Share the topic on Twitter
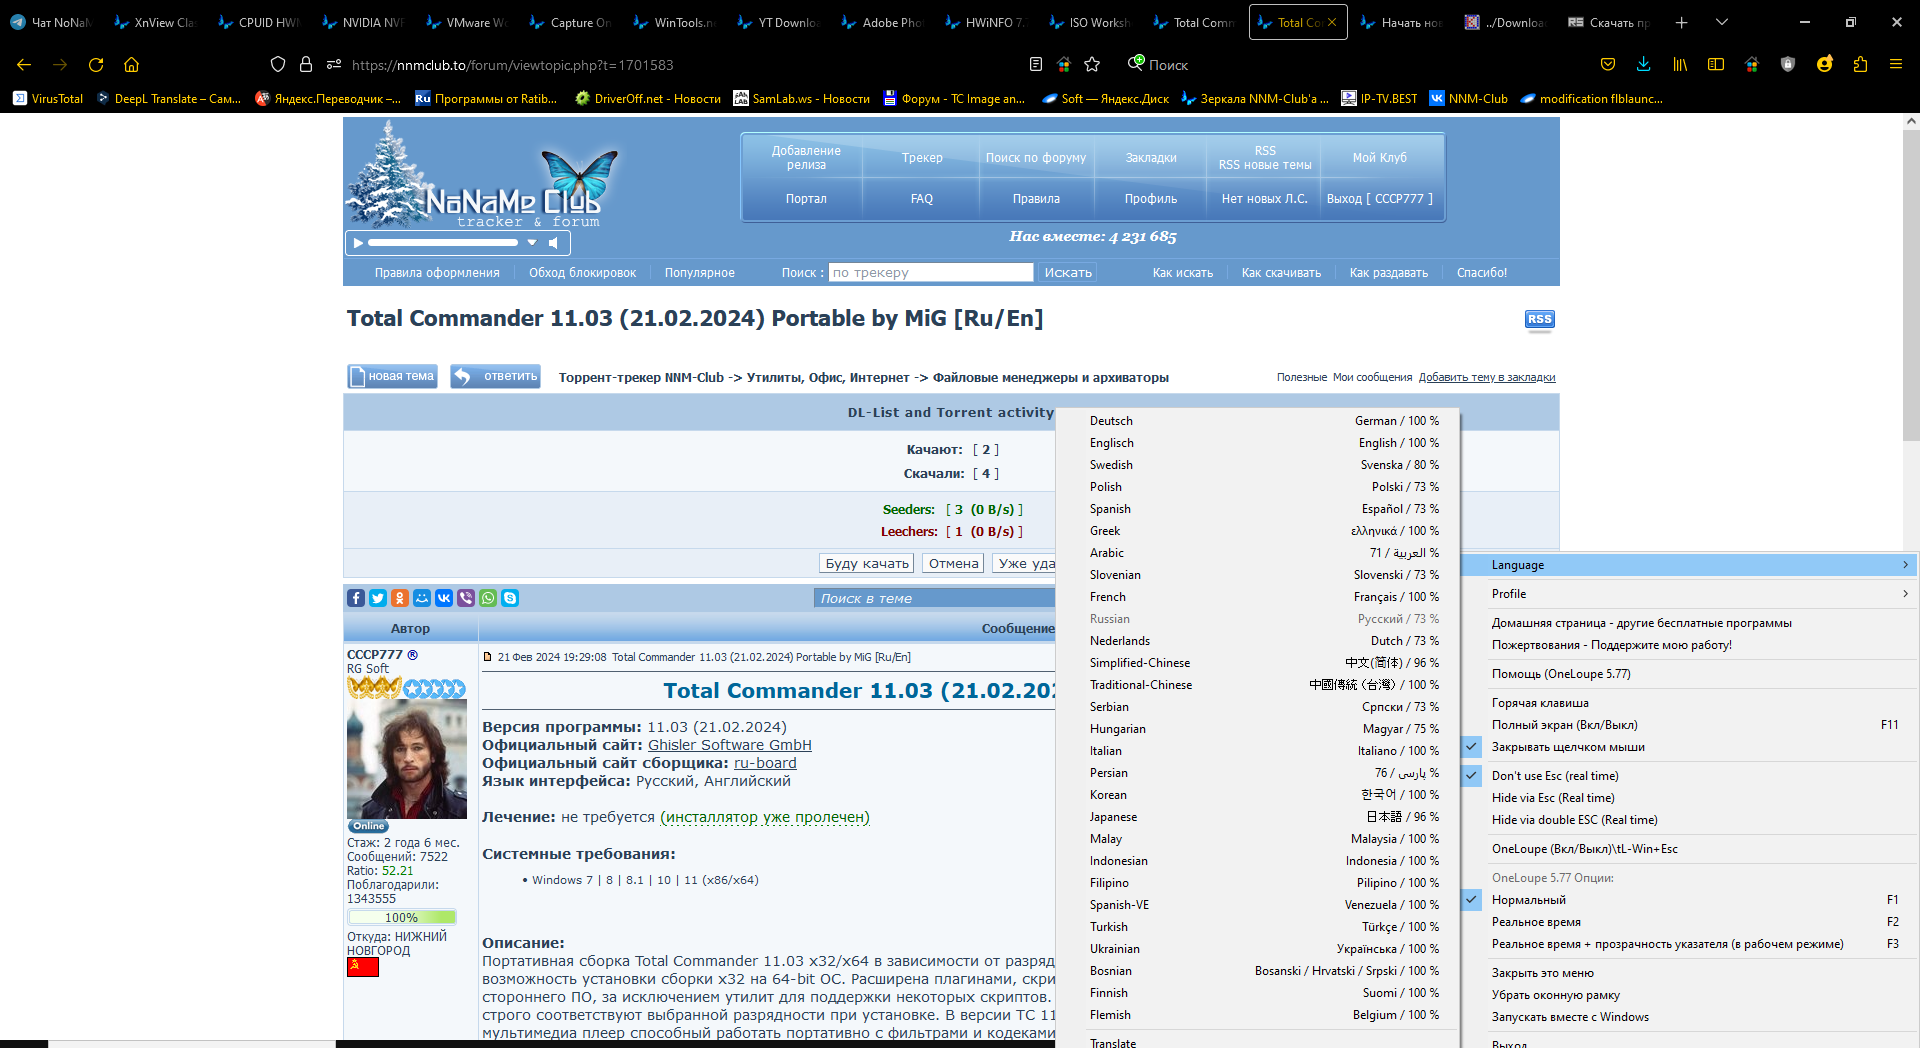 coord(378,598)
